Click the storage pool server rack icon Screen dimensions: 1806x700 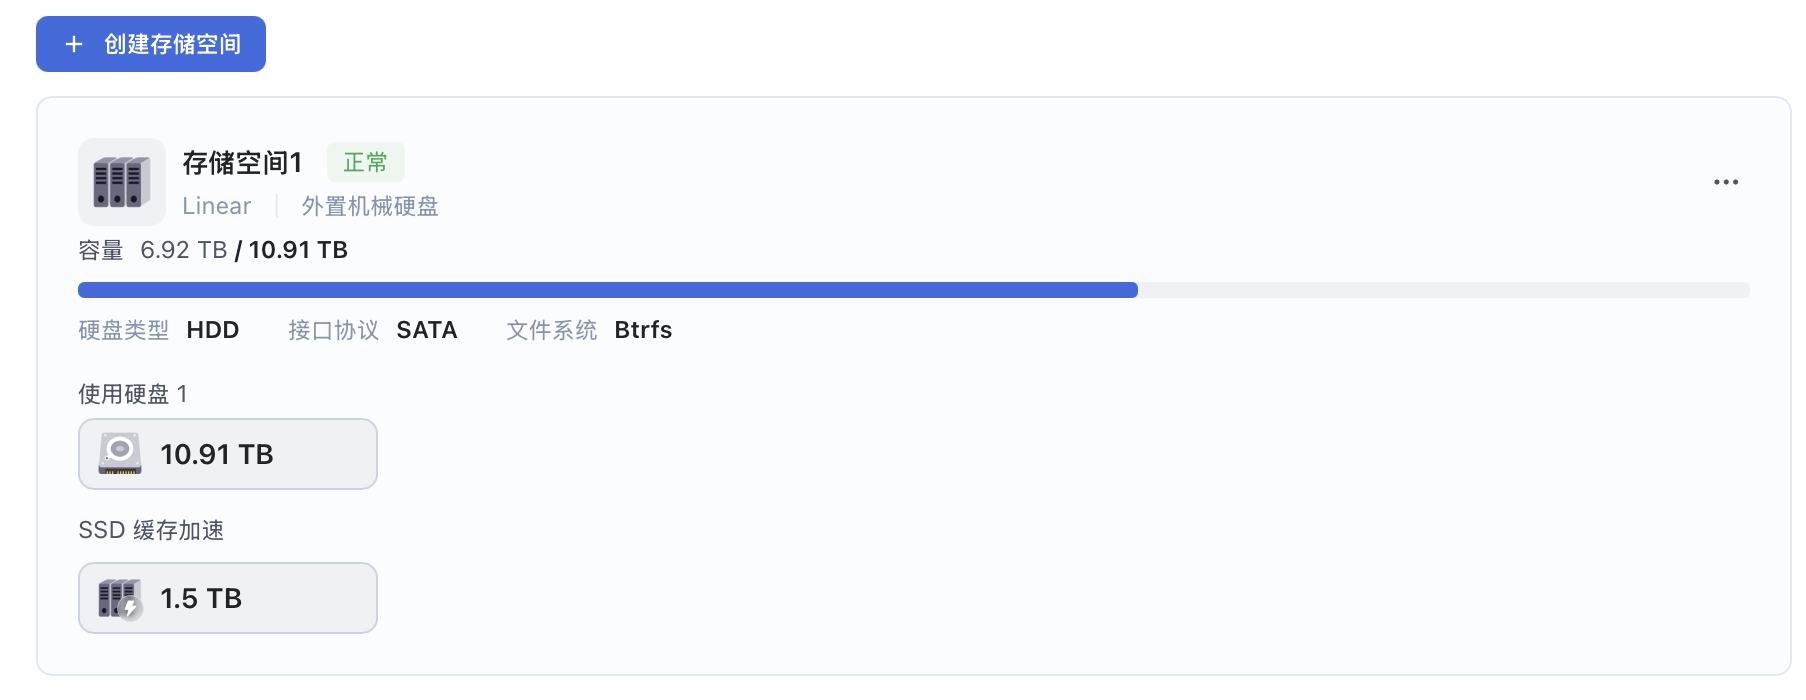pos(122,182)
